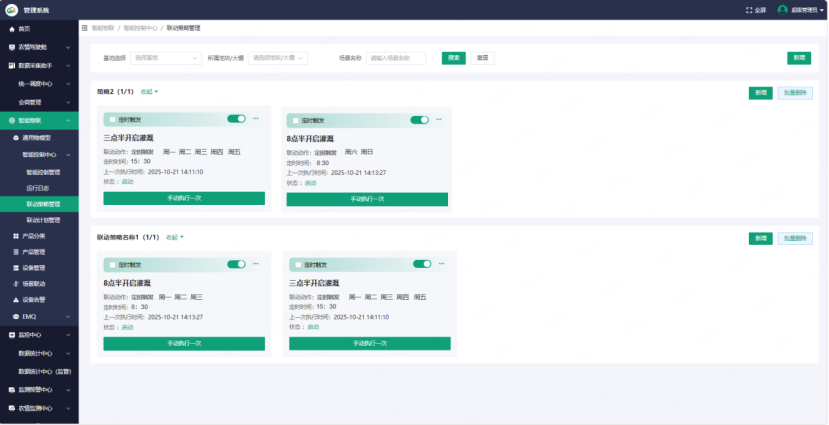
Task: Collapse the 策略2 group with 收起
Action: pos(149,92)
